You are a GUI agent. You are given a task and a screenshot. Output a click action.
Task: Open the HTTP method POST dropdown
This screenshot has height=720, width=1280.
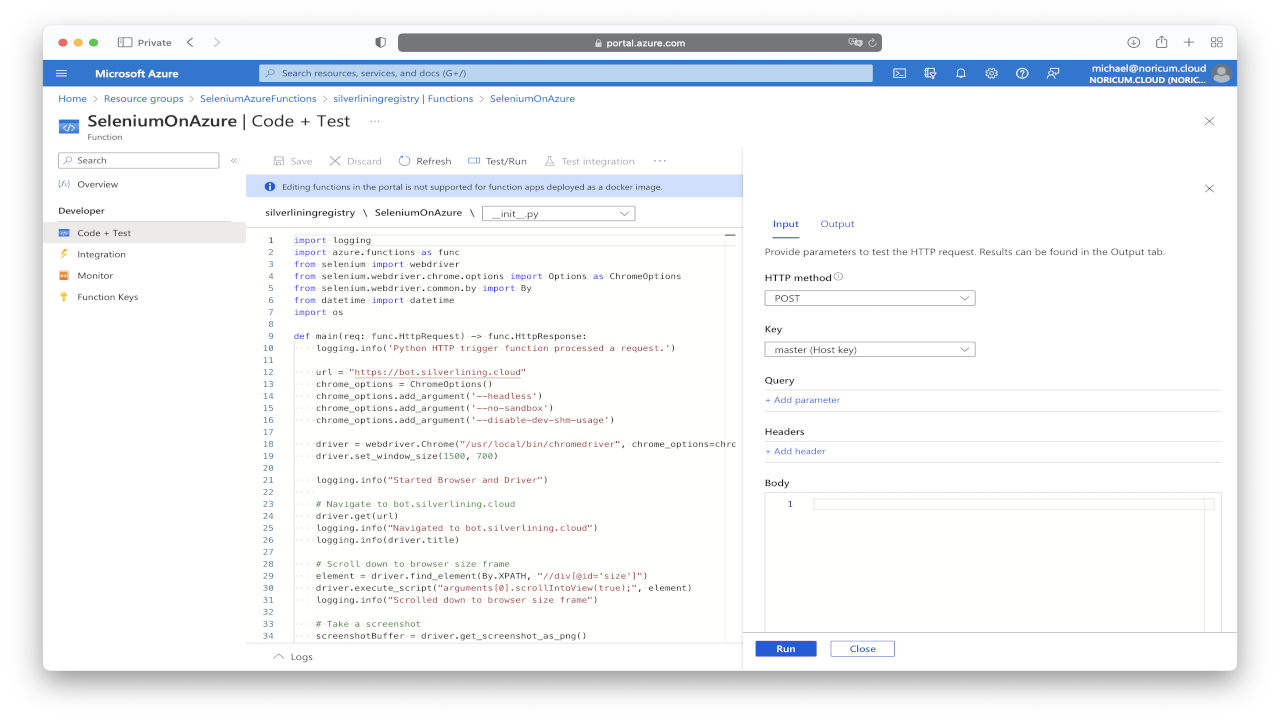coord(870,298)
